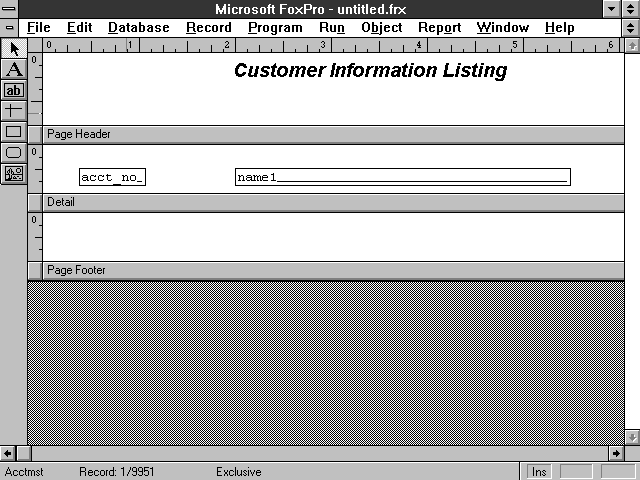Open the document window control menu box
The image size is (640, 480).
pos(9,28)
